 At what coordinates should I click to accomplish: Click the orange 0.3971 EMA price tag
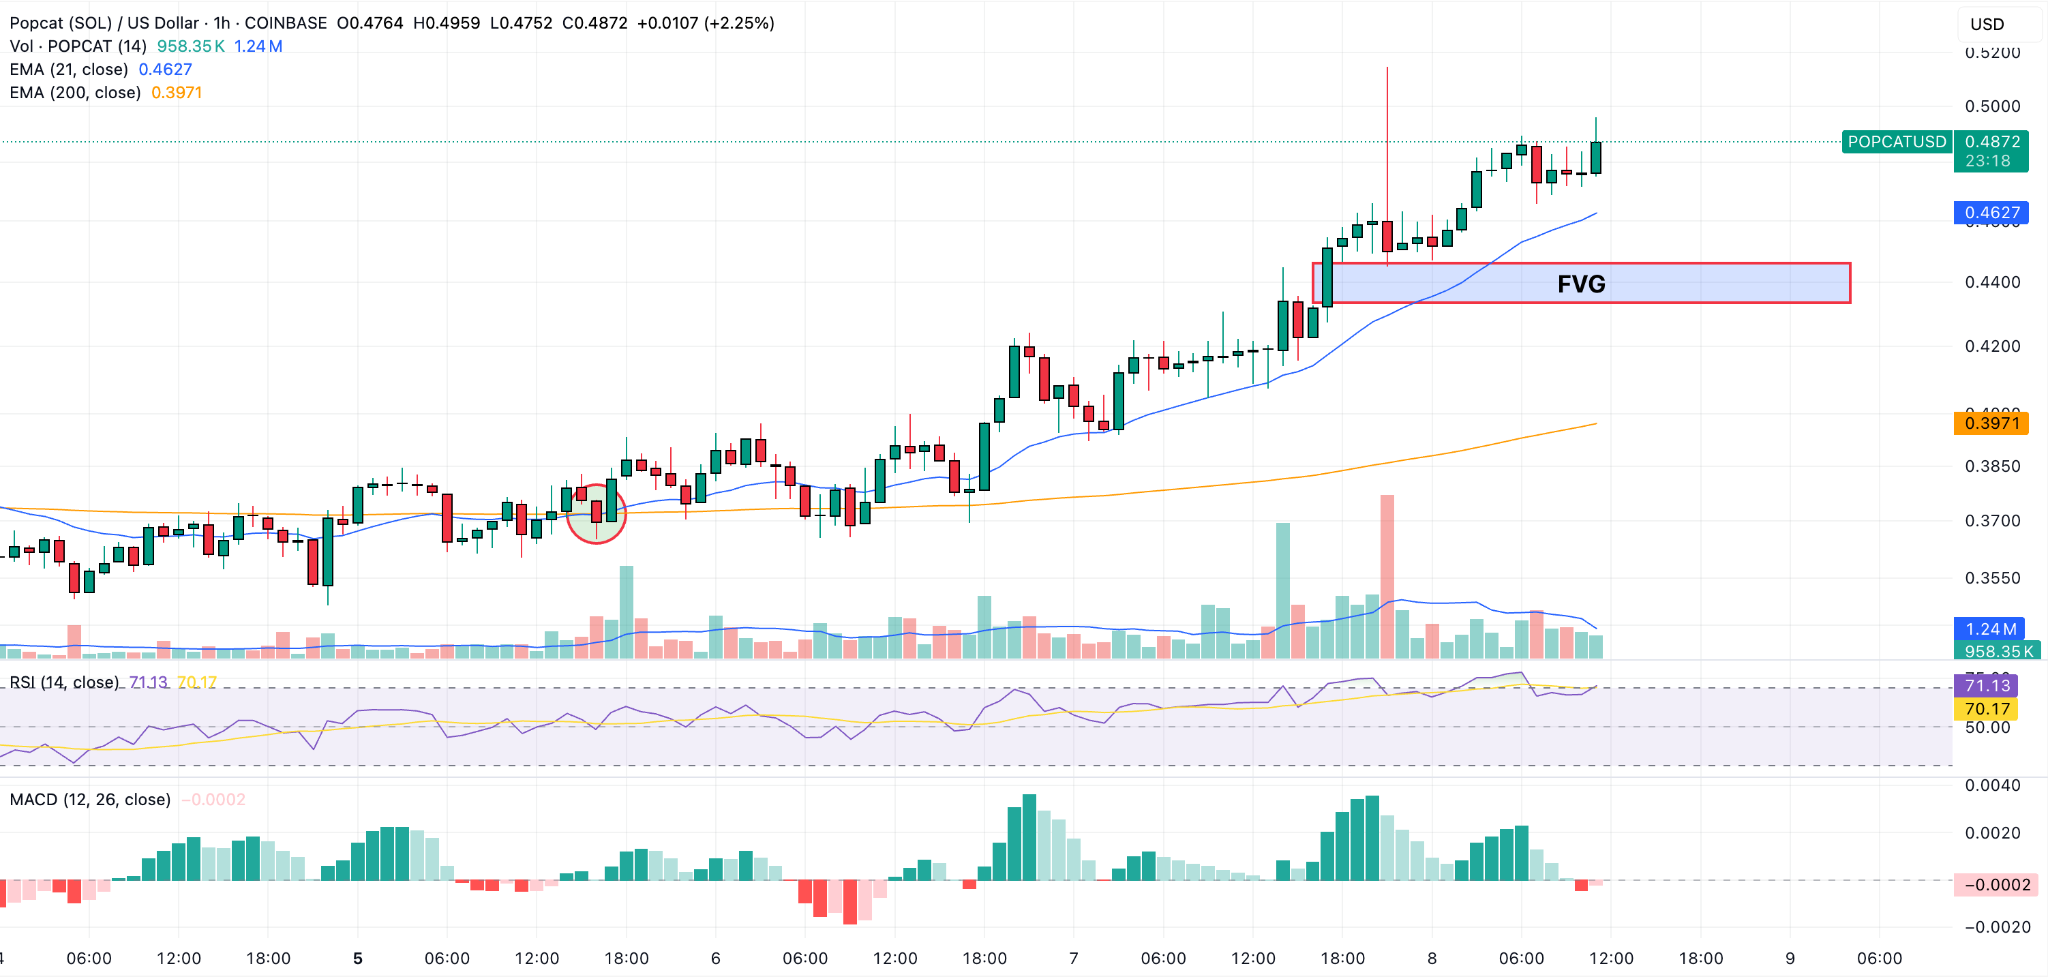pyautogui.click(x=1992, y=423)
